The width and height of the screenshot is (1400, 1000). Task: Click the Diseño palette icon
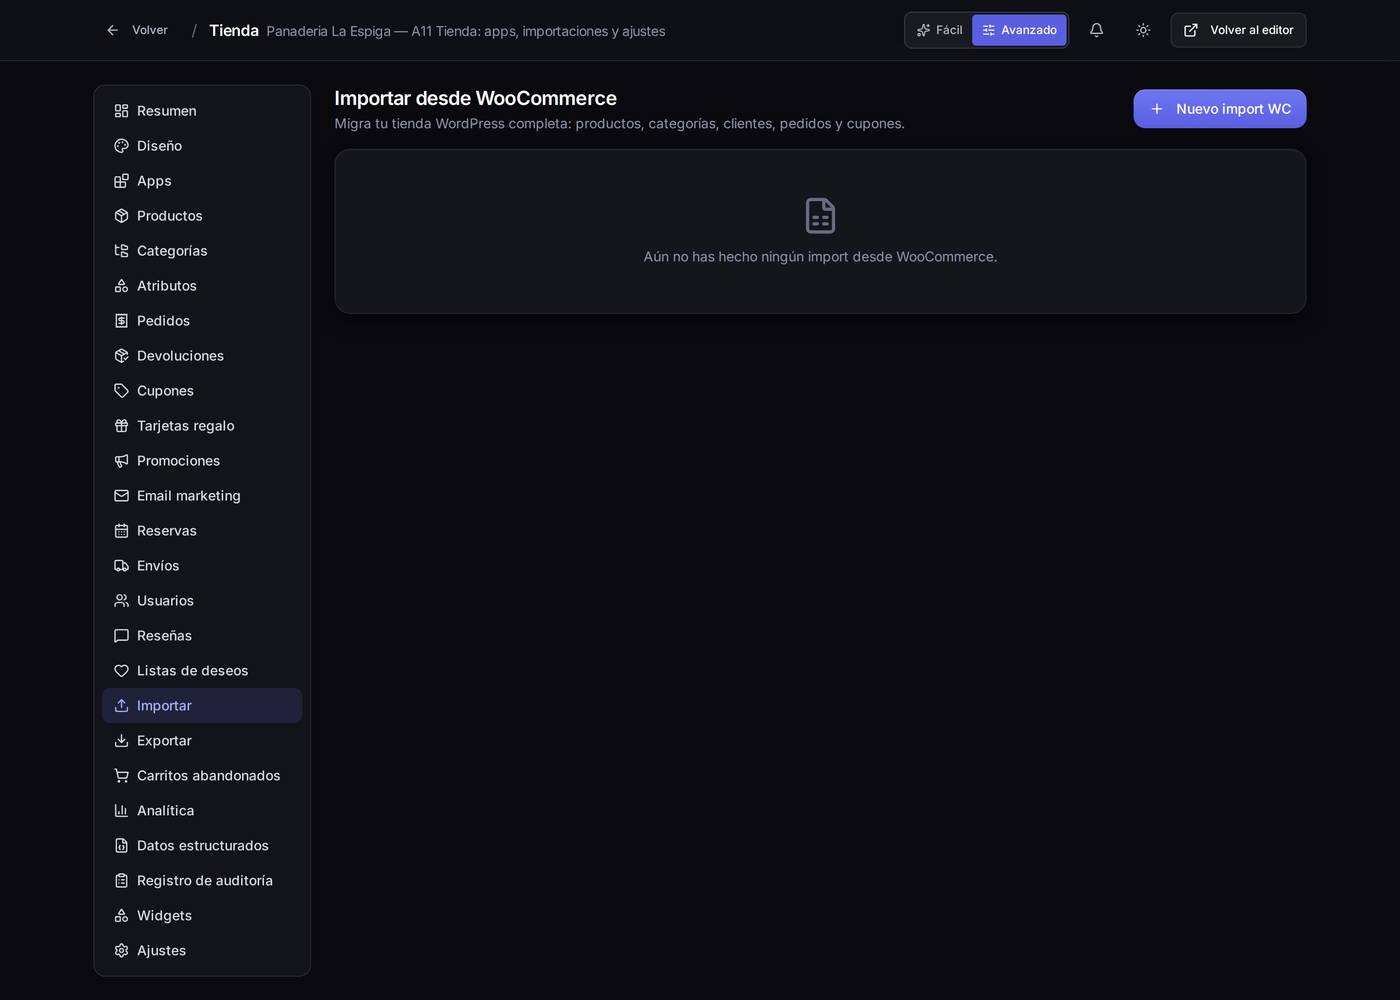(x=121, y=146)
